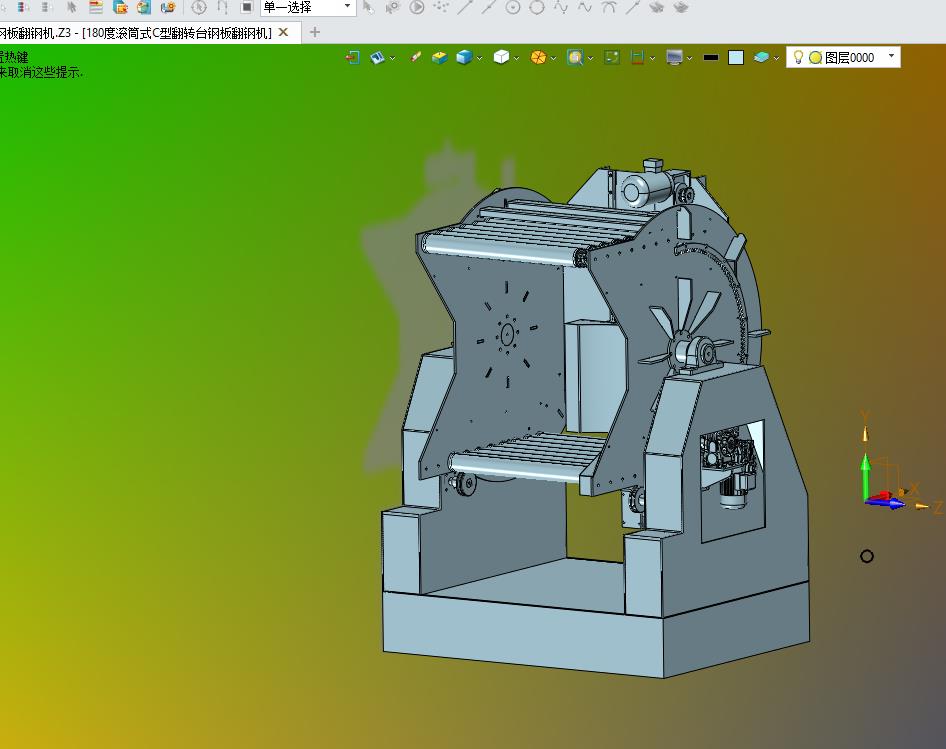Viewport: 946px width, 749px height.
Task: Click the green Y axis arrow of the triad
Action: click(866, 474)
